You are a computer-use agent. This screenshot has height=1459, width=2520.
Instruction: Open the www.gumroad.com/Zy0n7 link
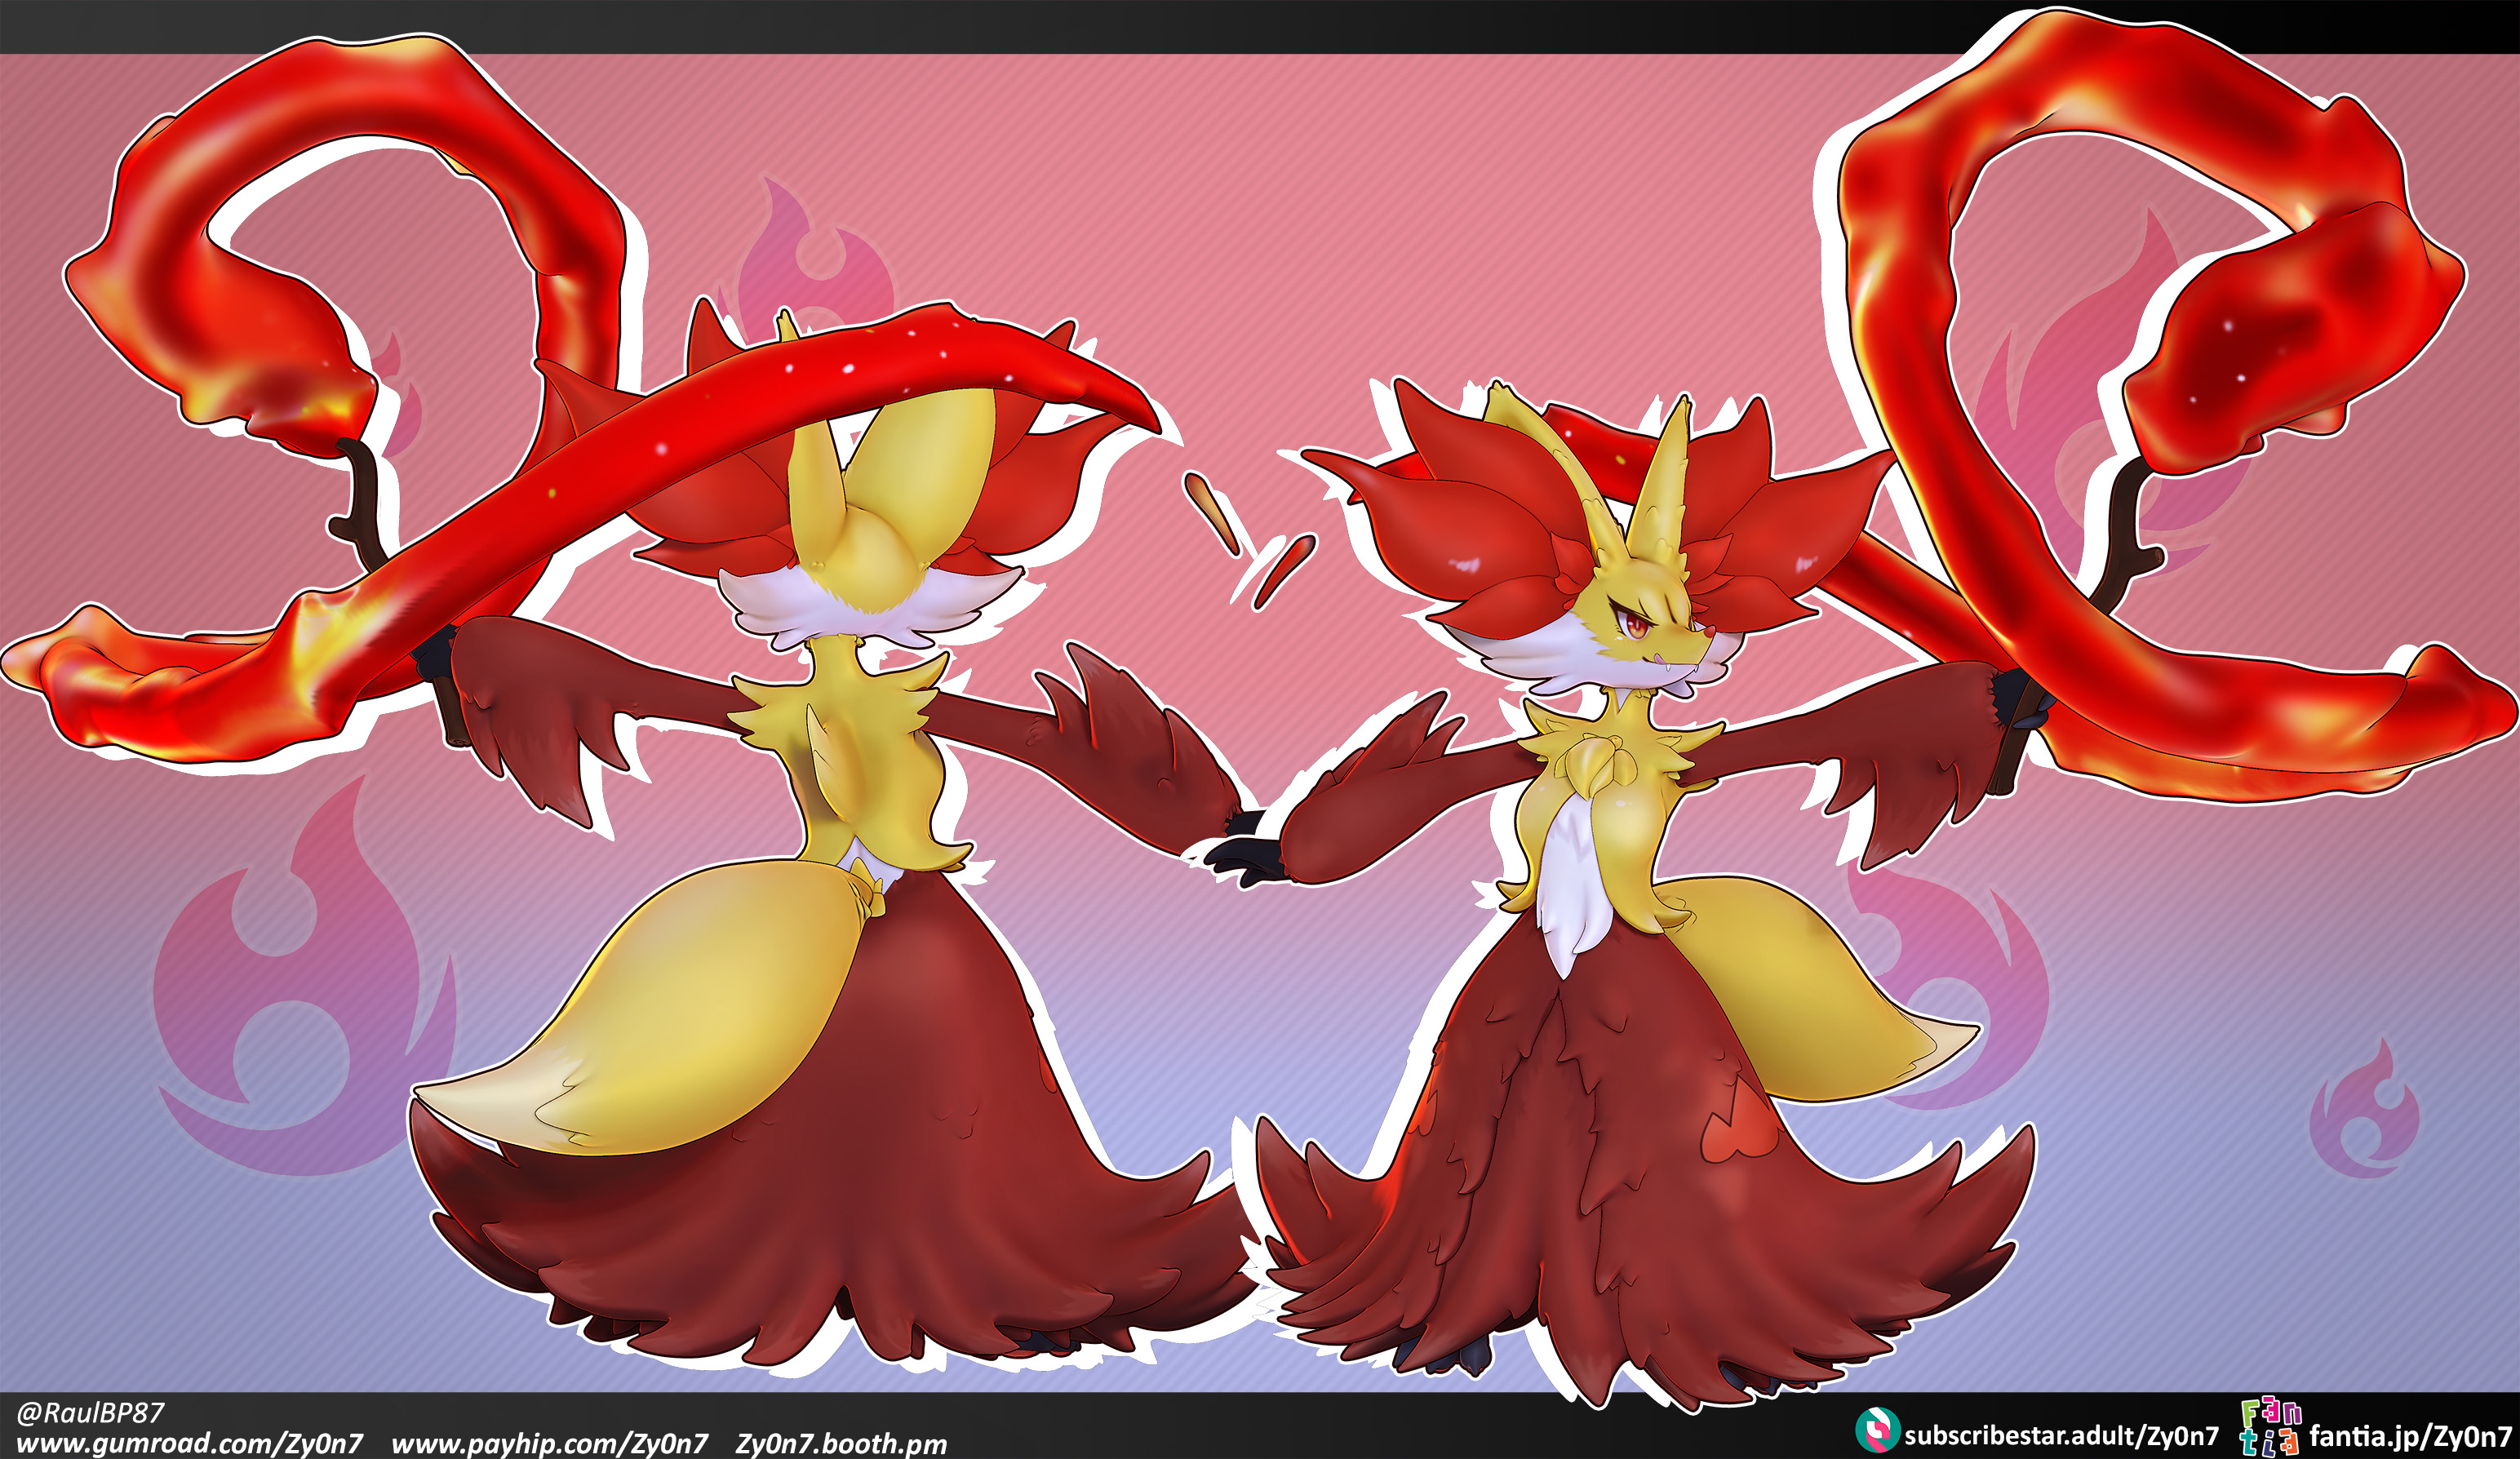pyautogui.click(x=190, y=1444)
